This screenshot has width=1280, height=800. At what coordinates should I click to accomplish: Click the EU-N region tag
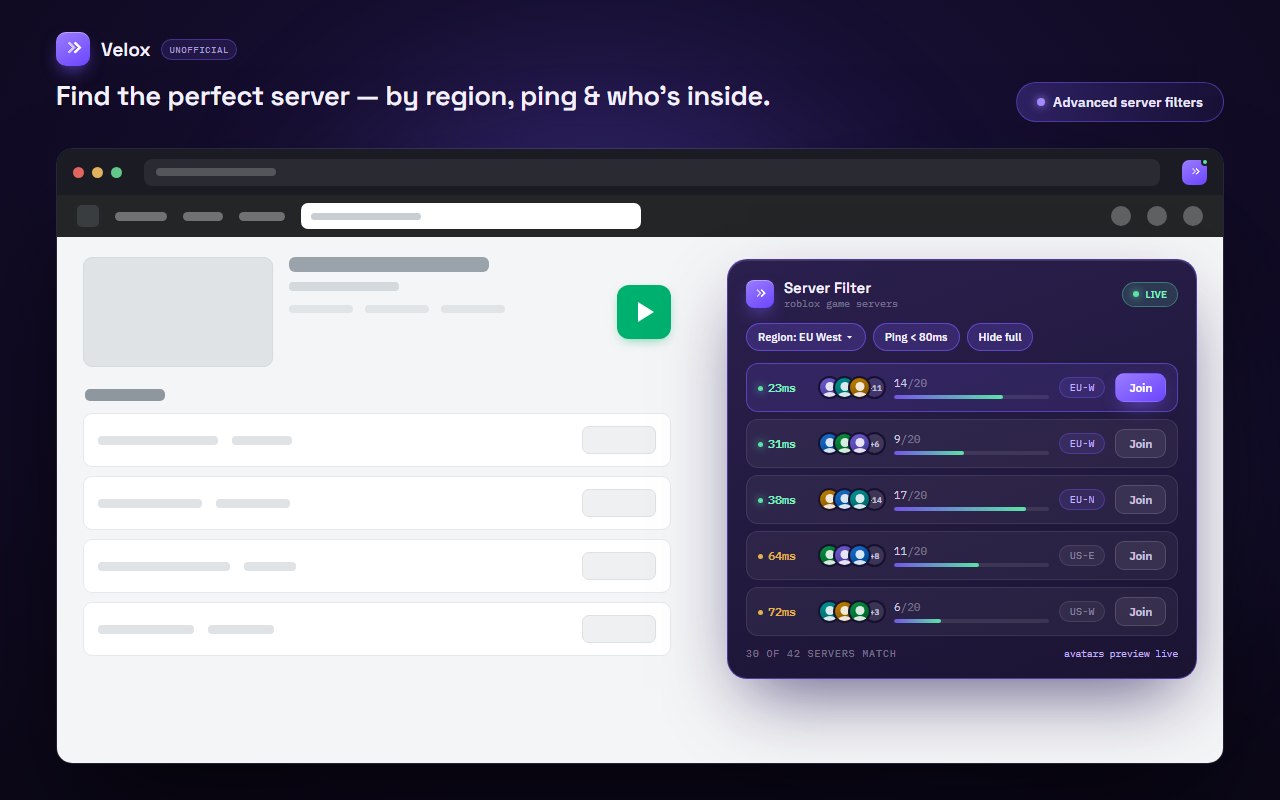1082,500
